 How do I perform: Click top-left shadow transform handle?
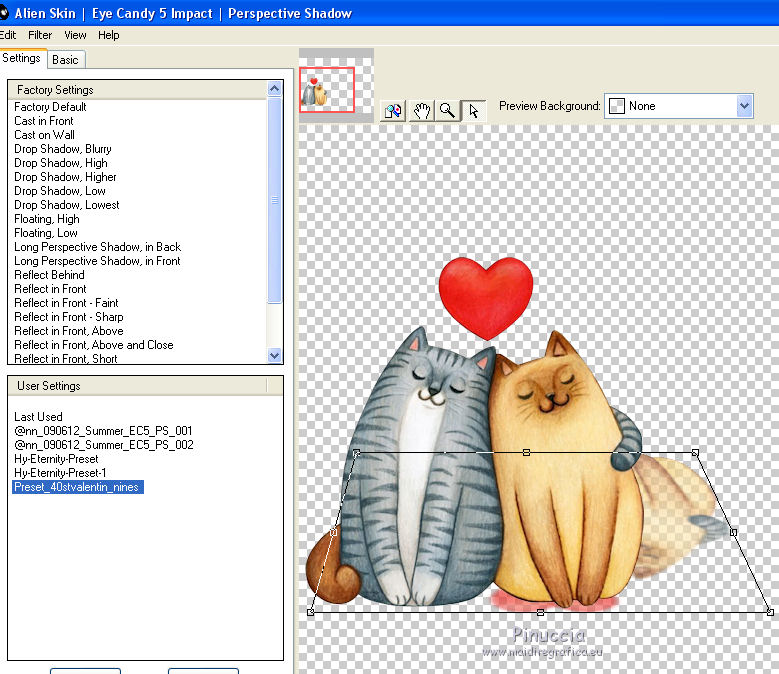[356, 453]
